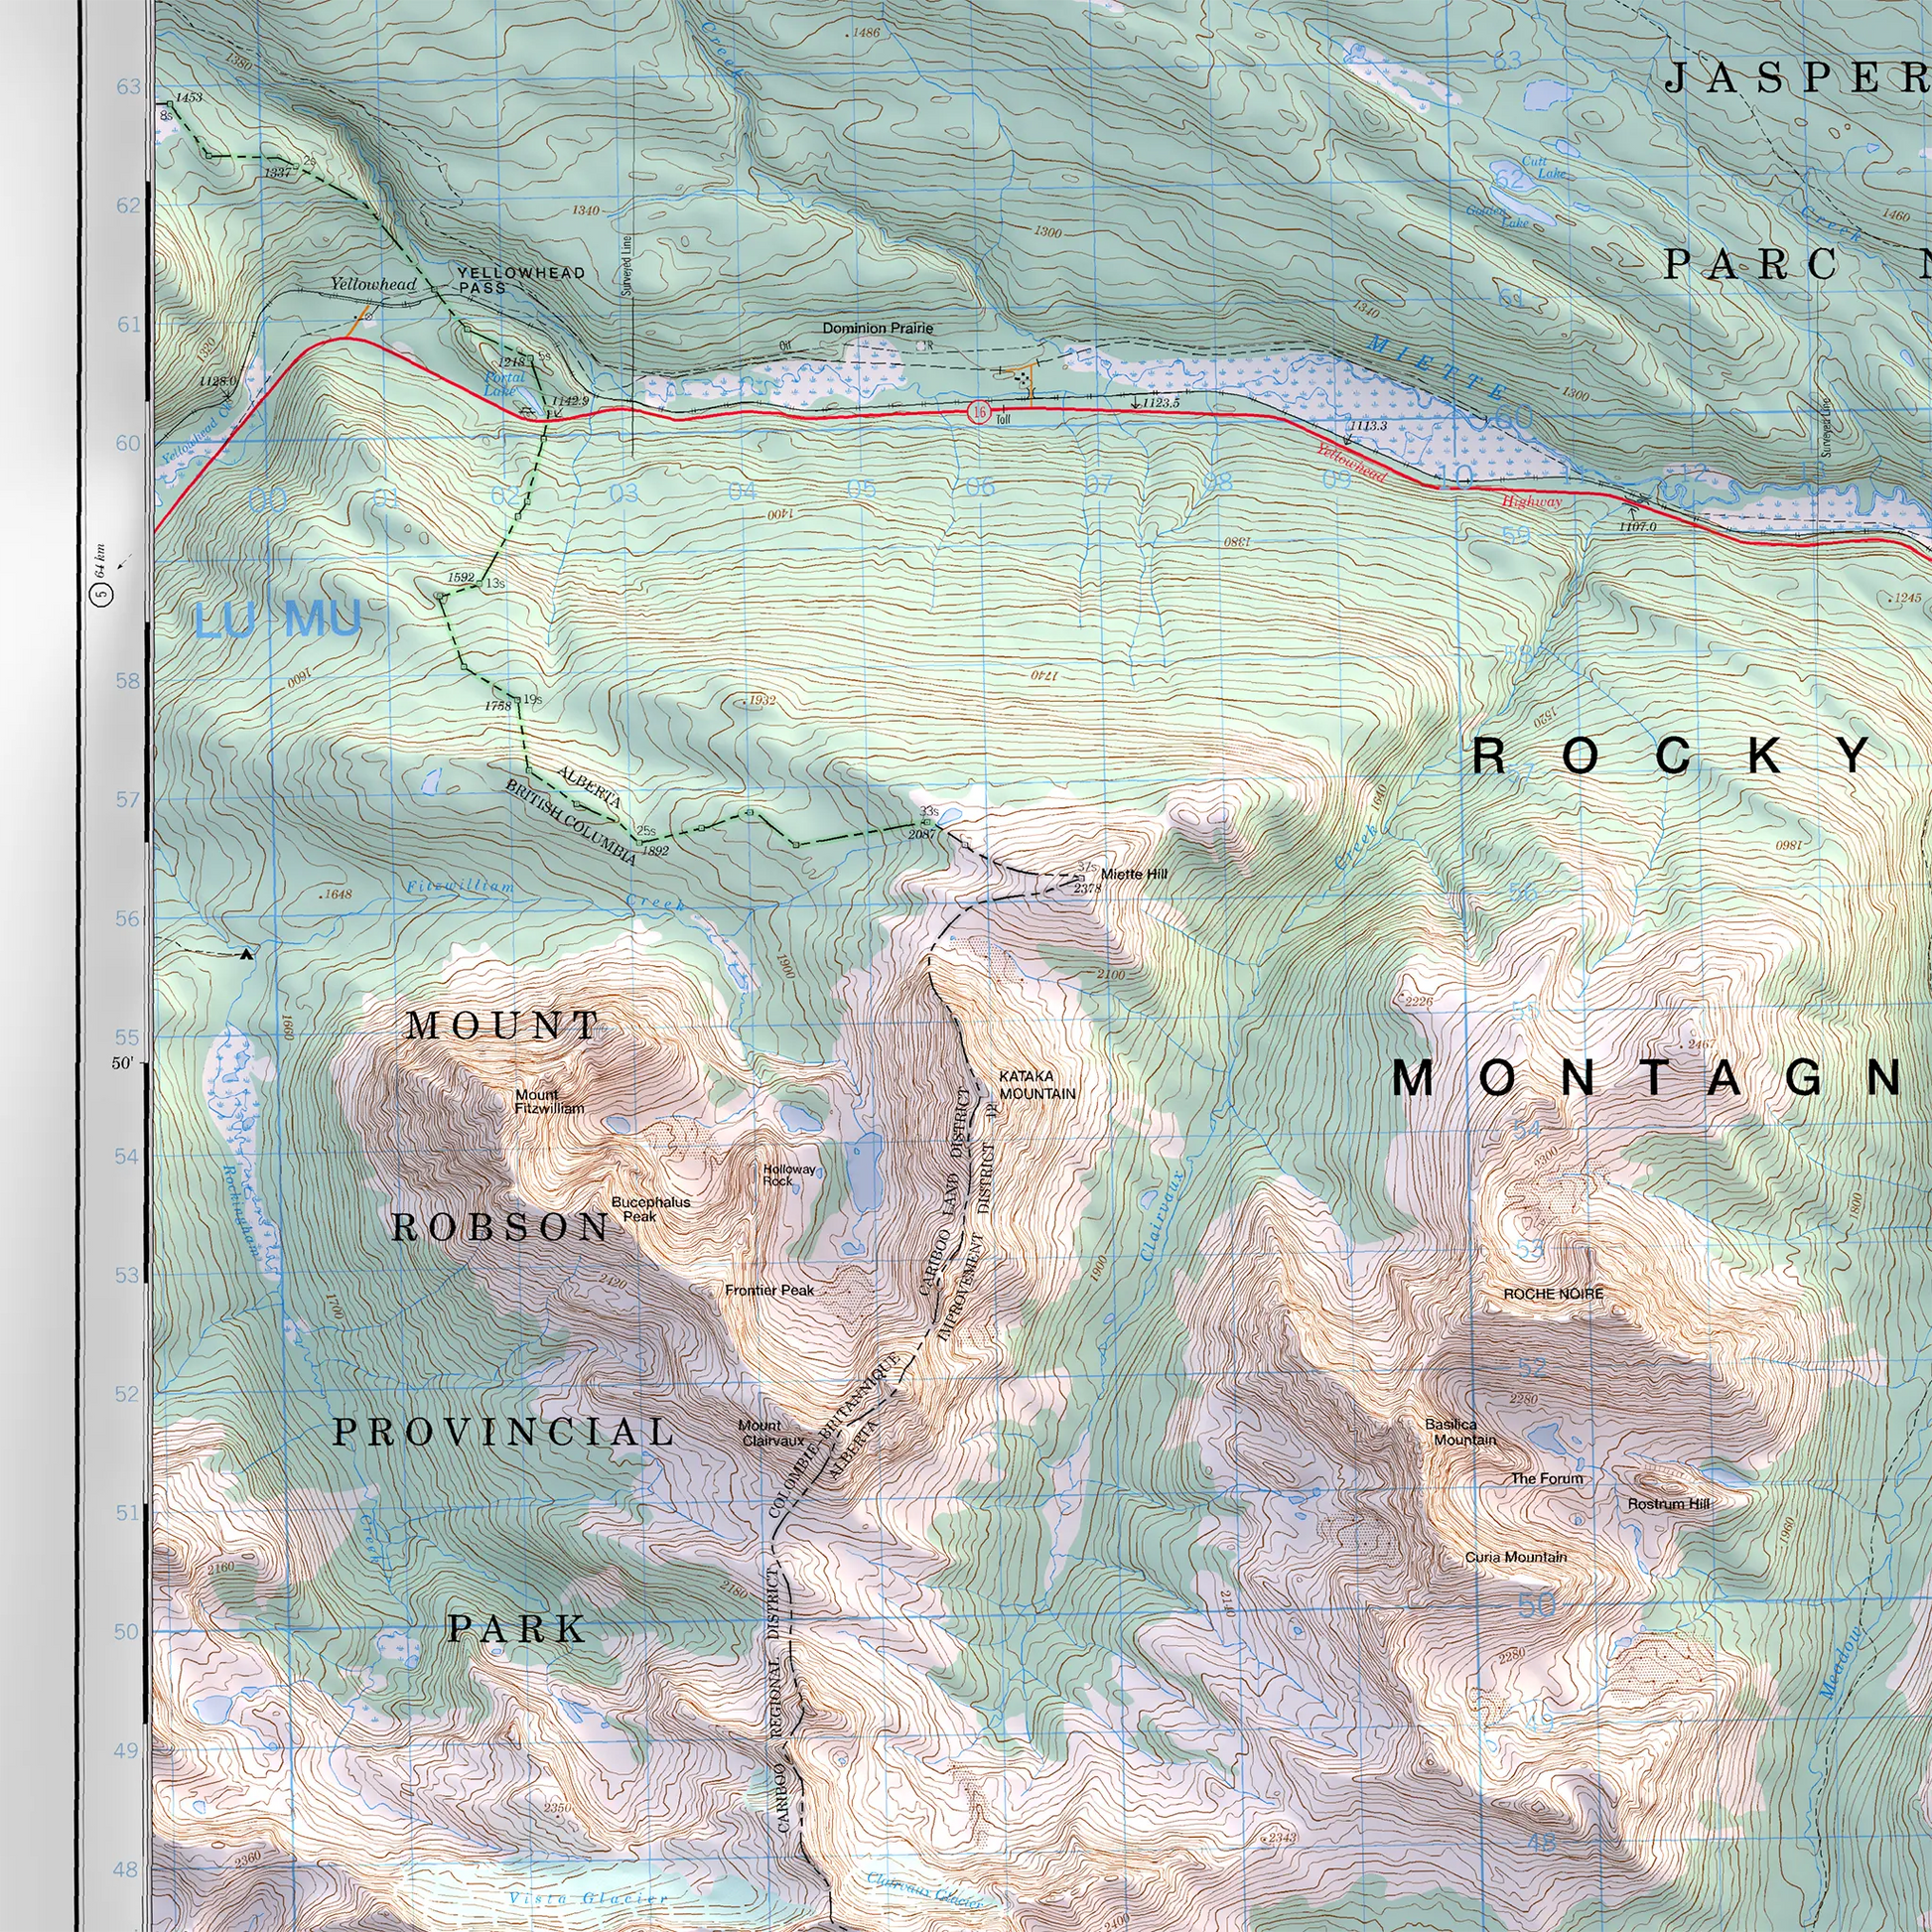Click the Yellowhead Pass label
Image resolution: width=1932 pixels, height=1932 pixels.
click(x=520, y=279)
